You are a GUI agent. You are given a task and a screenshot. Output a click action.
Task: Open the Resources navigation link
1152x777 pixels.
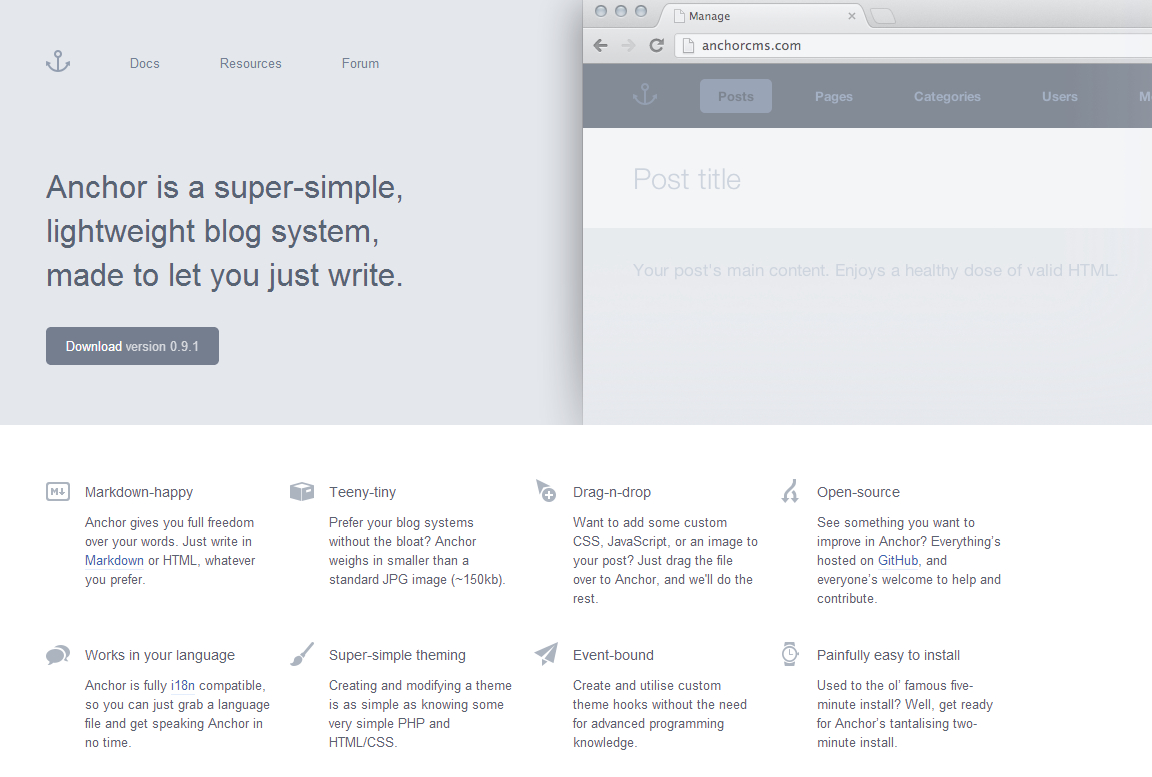tap(251, 63)
